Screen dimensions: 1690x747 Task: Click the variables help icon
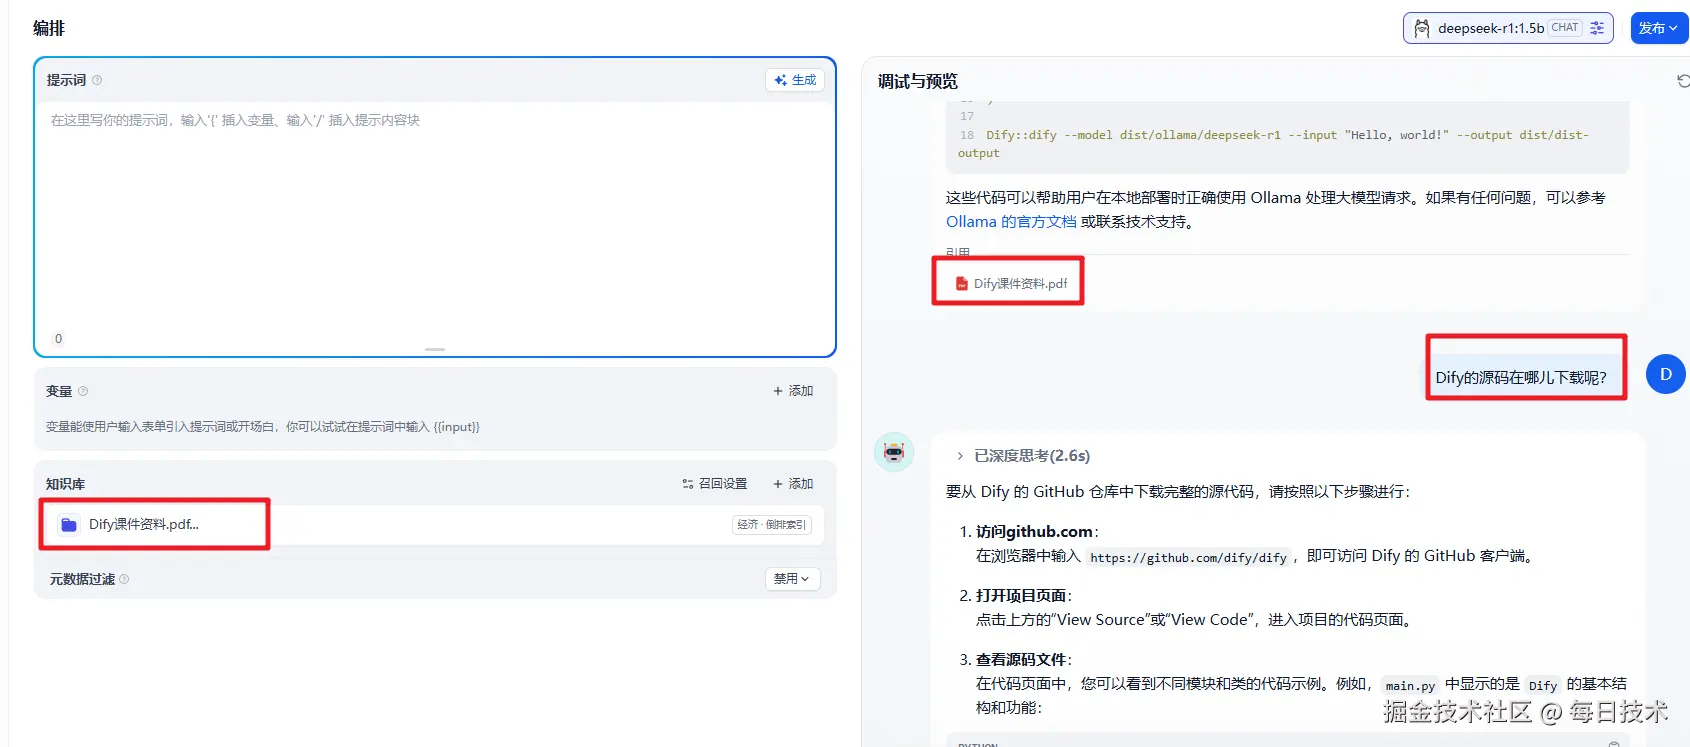tap(83, 391)
